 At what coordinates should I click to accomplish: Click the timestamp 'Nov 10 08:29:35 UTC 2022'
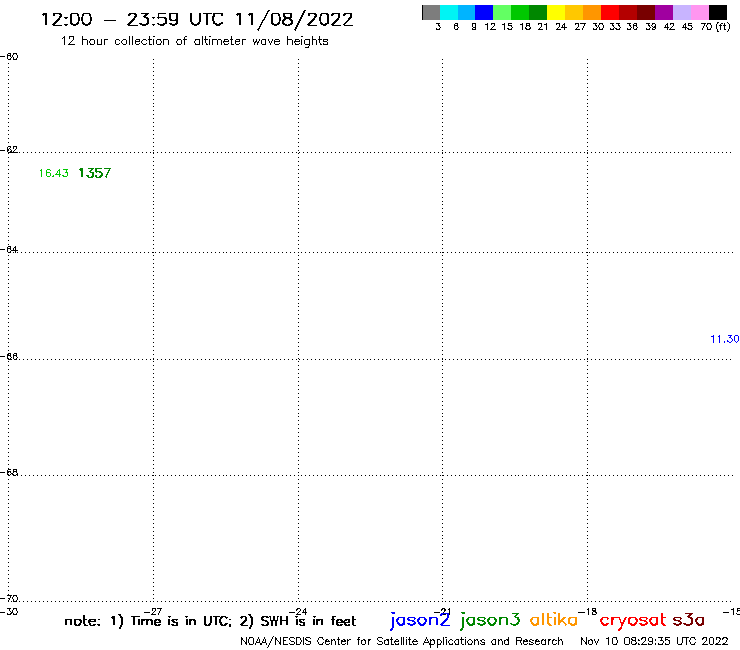tap(654, 641)
